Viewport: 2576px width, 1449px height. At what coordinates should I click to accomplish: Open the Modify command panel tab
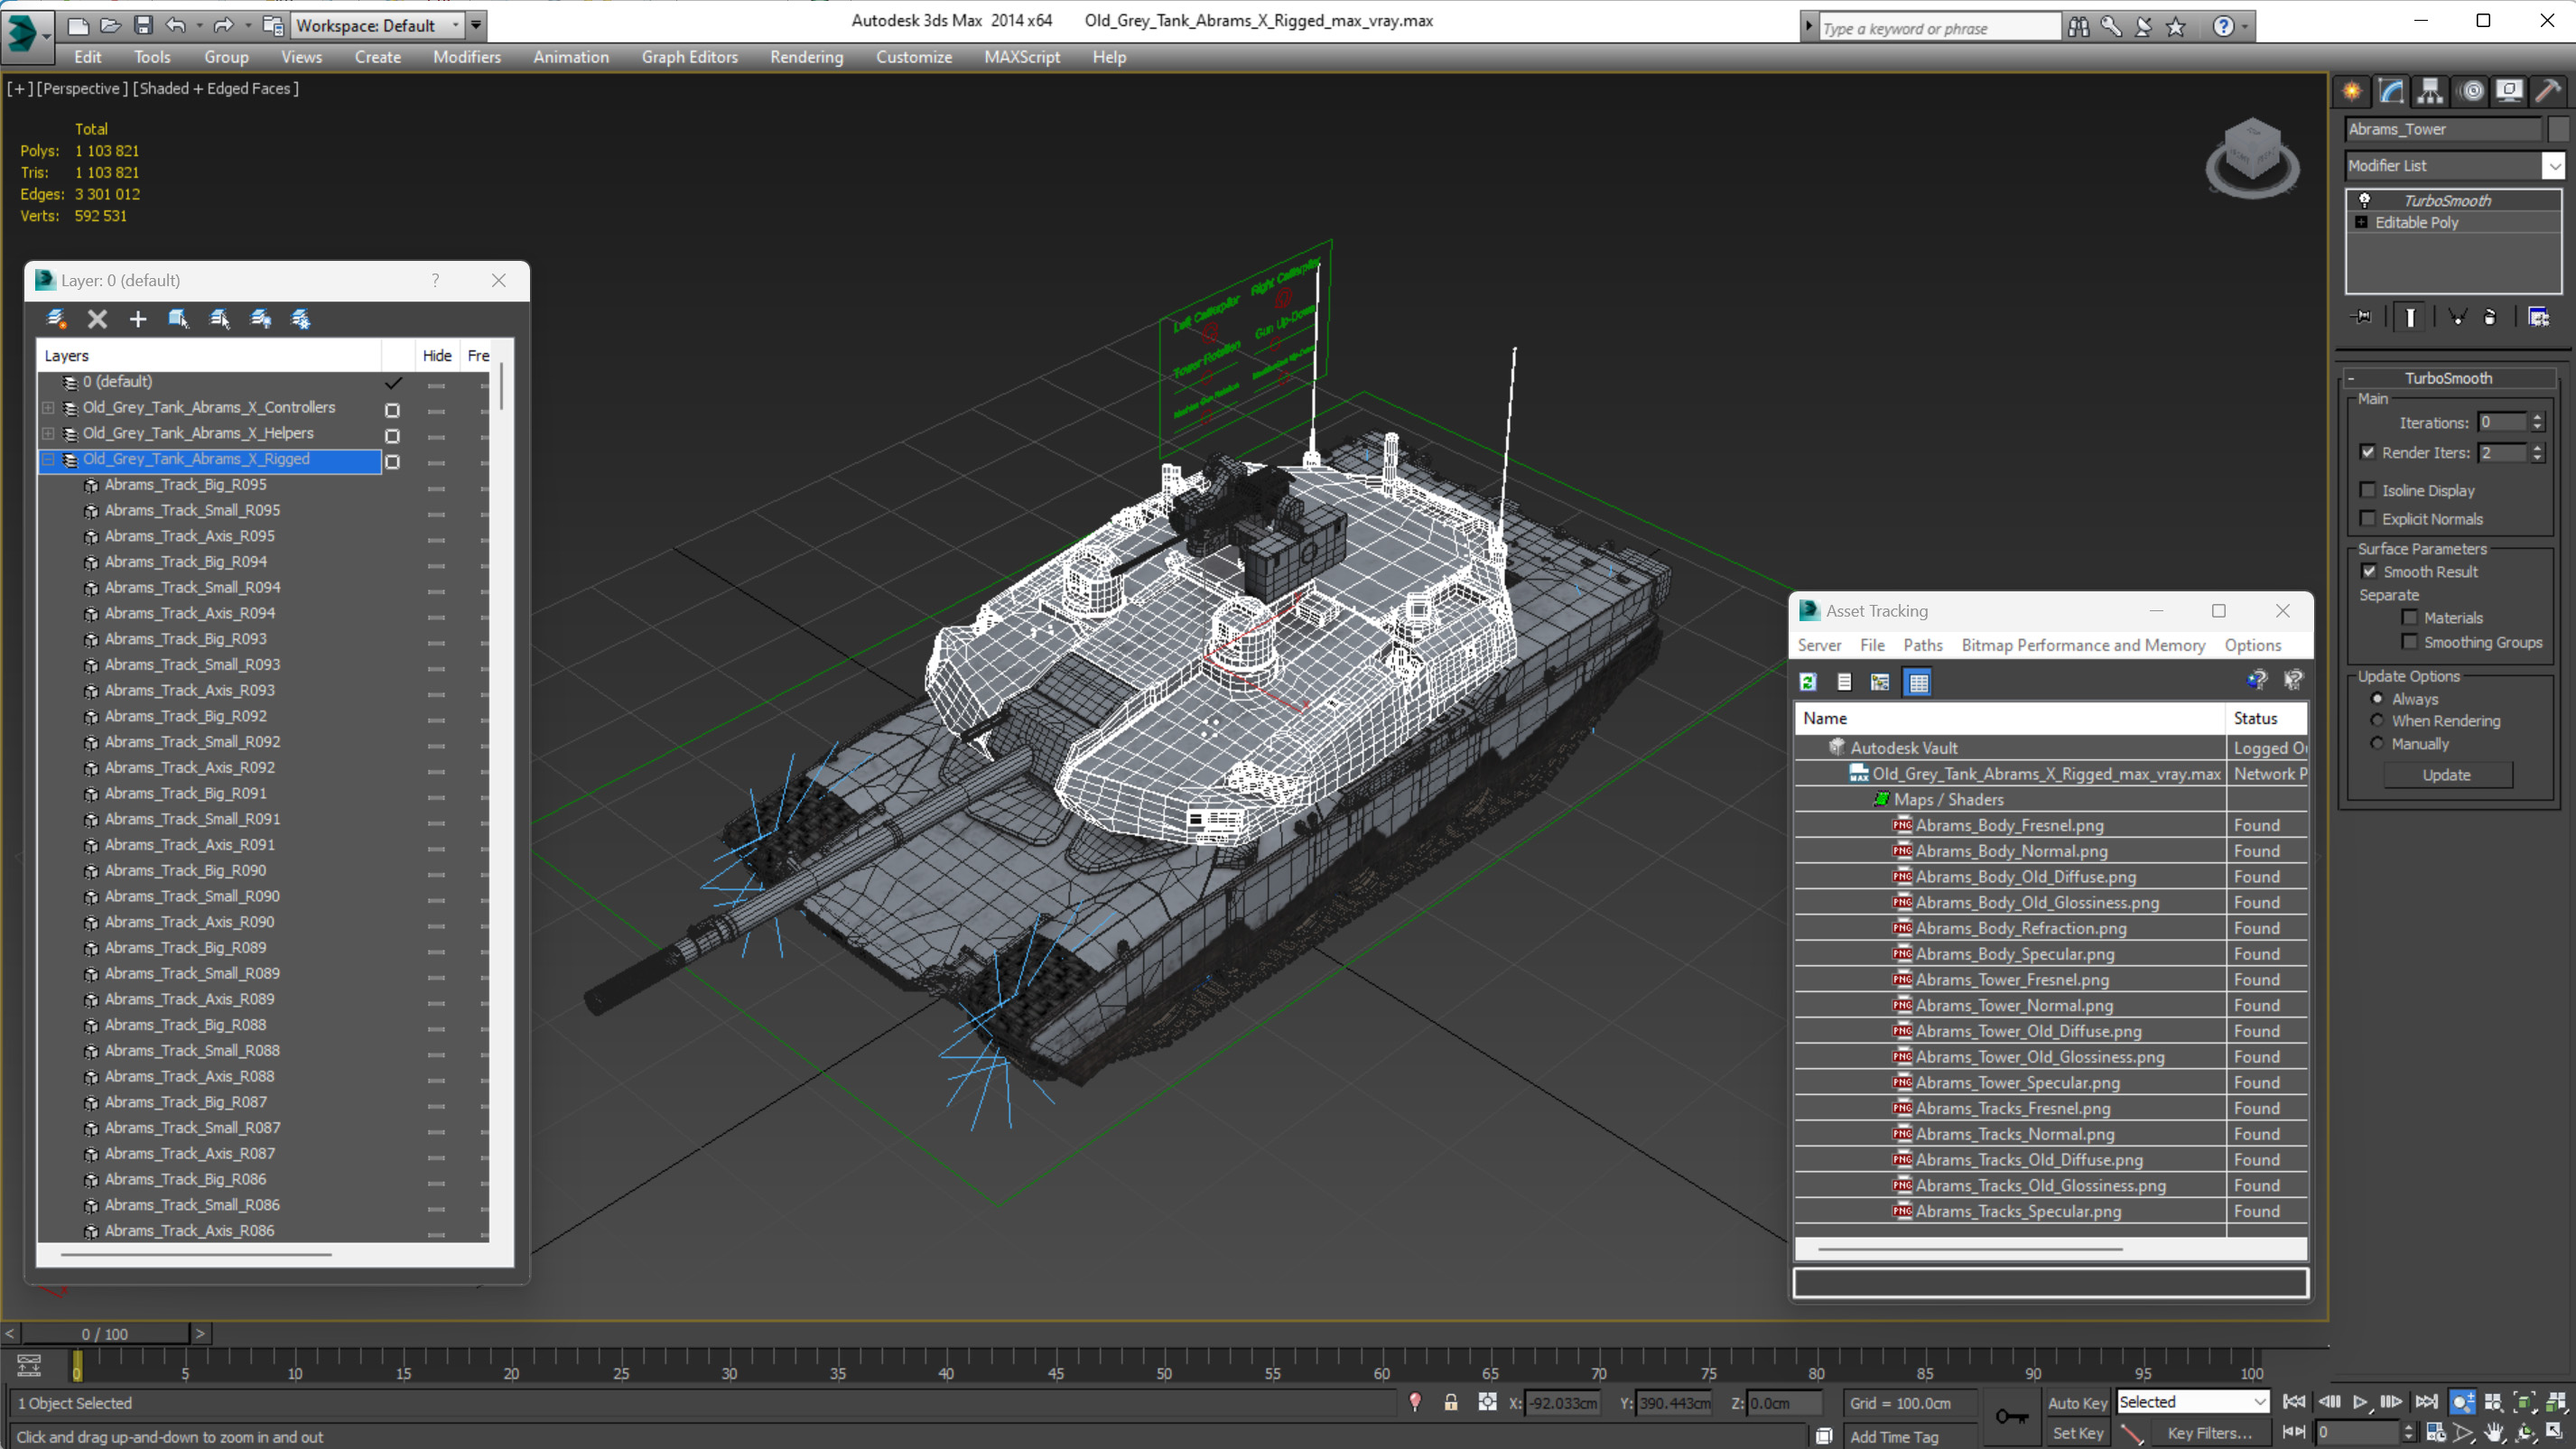pos(2391,91)
